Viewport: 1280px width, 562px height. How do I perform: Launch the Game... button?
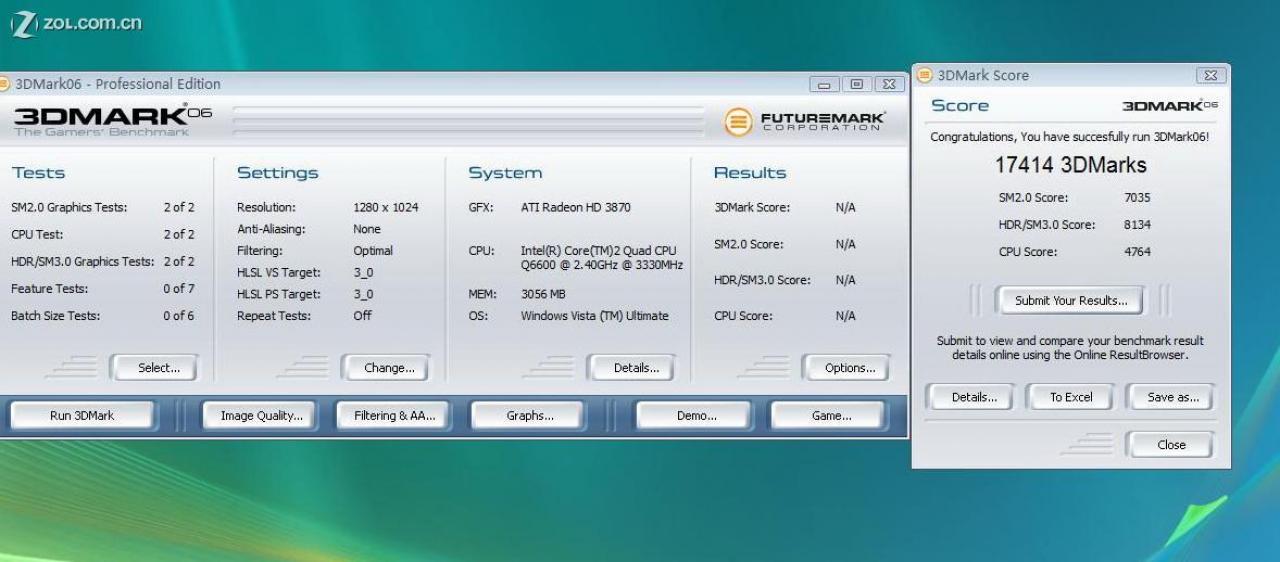(830, 416)
